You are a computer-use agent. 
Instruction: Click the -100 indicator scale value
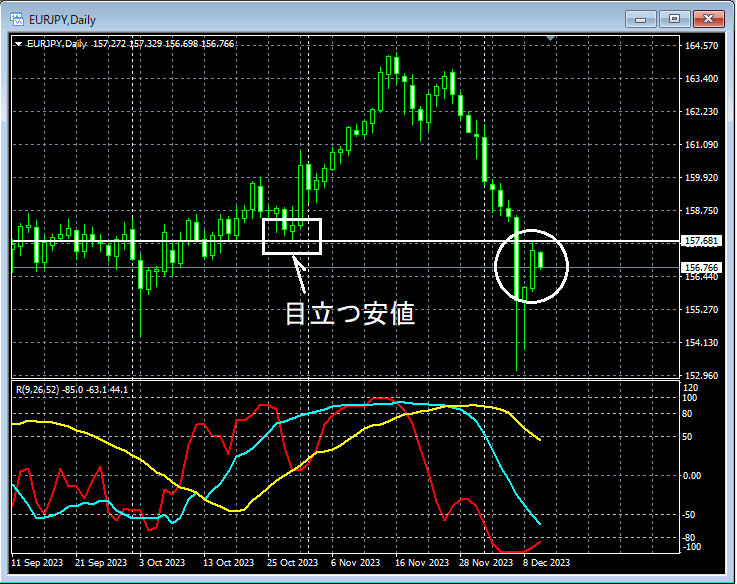click(x=691, y=546)
